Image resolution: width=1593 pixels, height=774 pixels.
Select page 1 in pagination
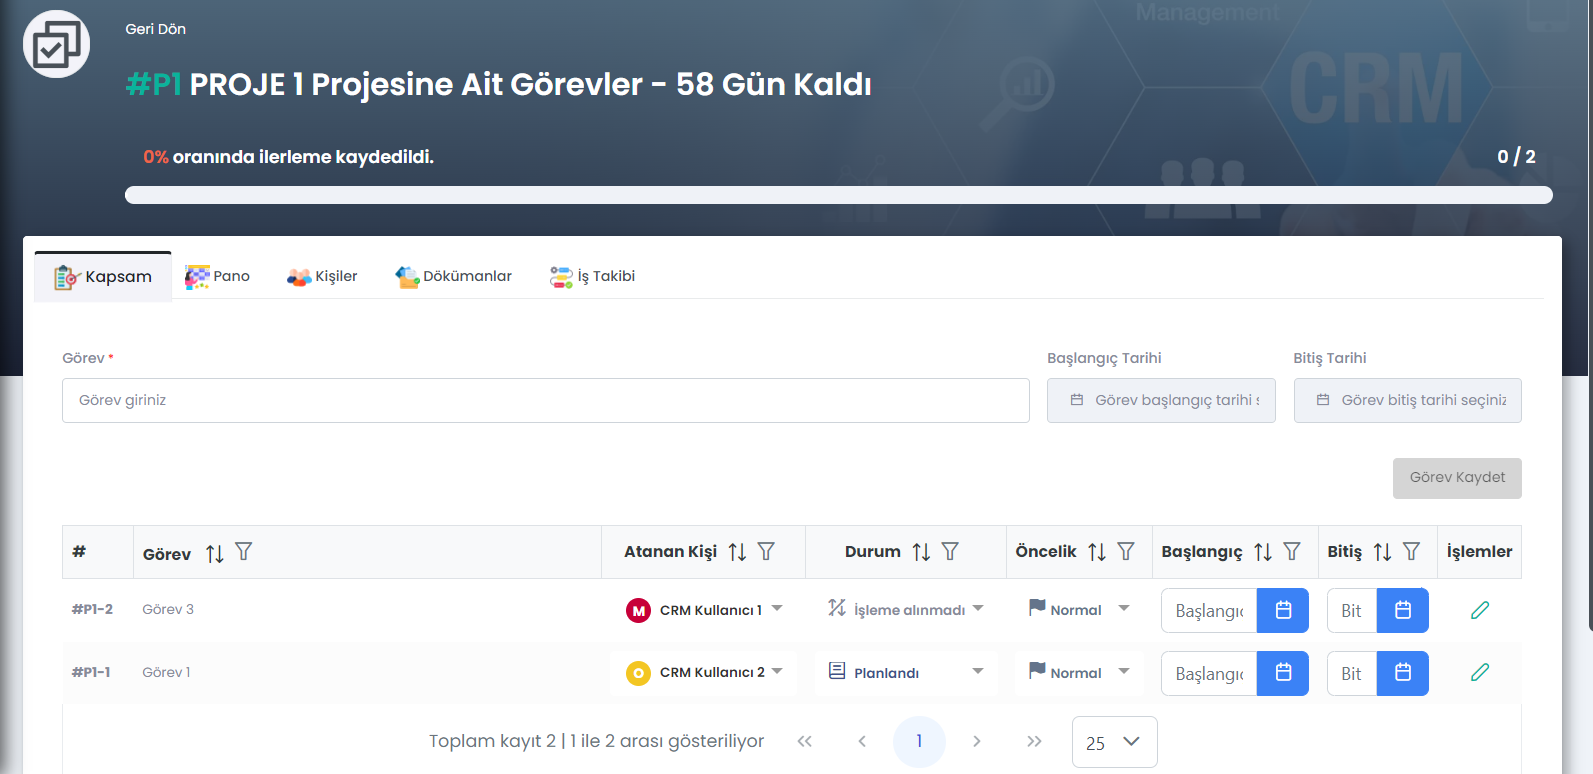[x=919, y=742]
